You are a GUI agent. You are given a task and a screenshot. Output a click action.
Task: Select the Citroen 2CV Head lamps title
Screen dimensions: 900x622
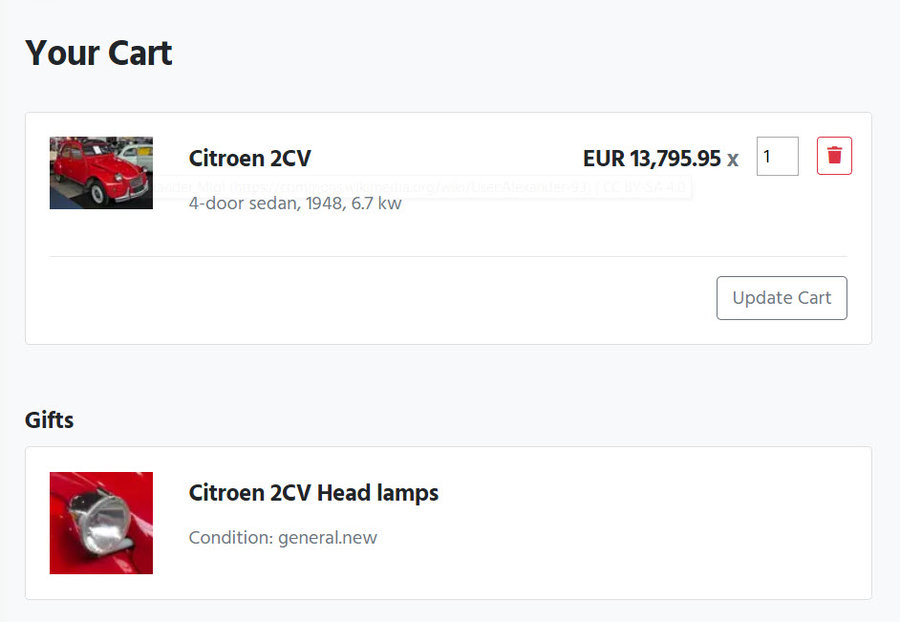[313, 493]
